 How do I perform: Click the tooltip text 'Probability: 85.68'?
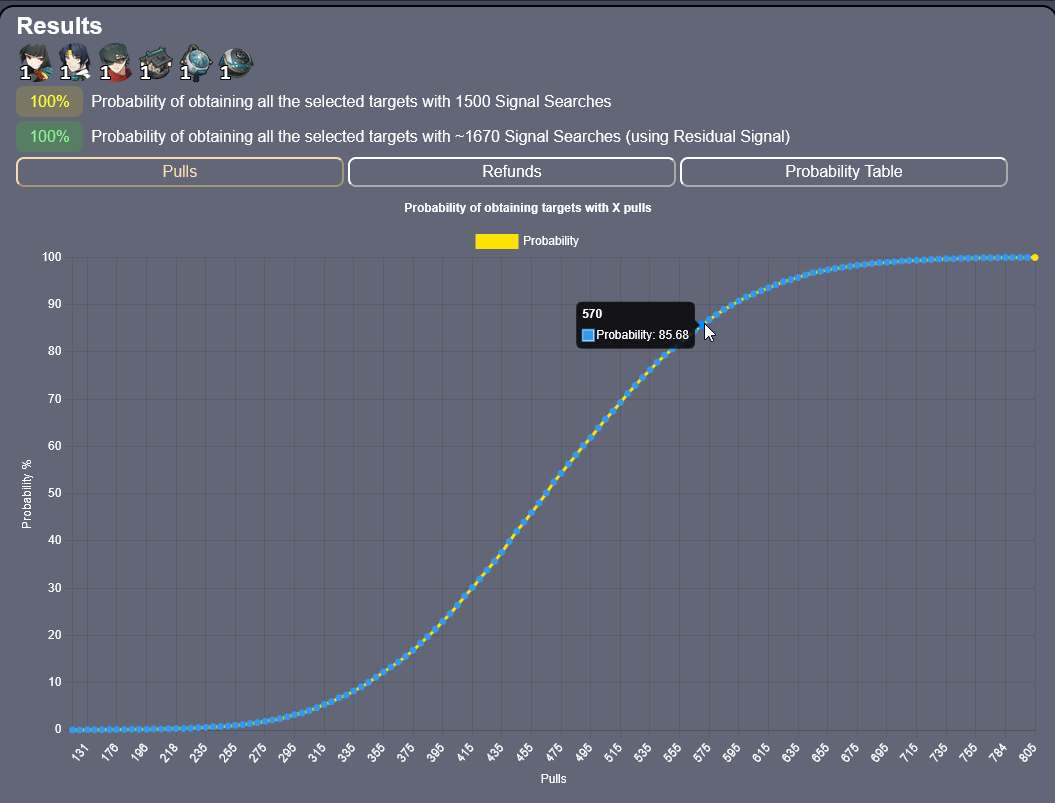pyautogui.click(x=643, y=335)
